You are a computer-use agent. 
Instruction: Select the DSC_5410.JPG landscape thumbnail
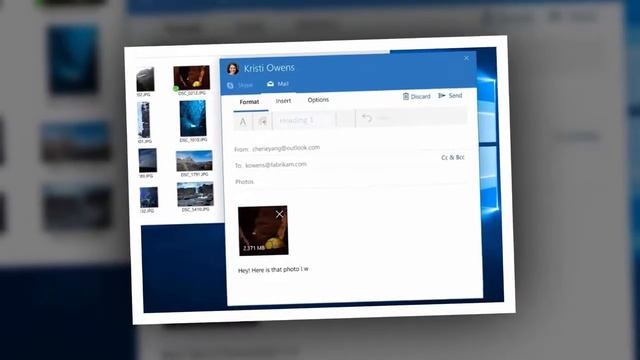[195, 194]
